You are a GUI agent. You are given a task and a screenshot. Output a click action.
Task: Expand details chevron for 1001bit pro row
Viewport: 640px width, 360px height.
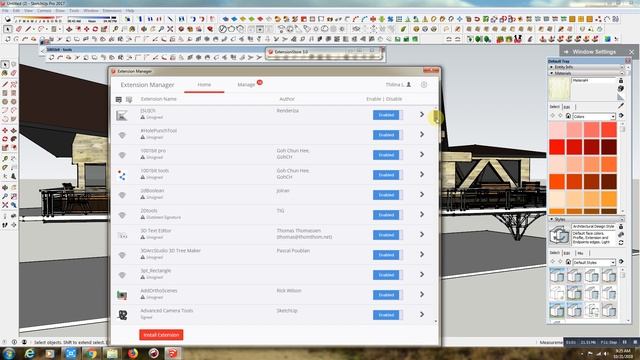pos(422,155)
